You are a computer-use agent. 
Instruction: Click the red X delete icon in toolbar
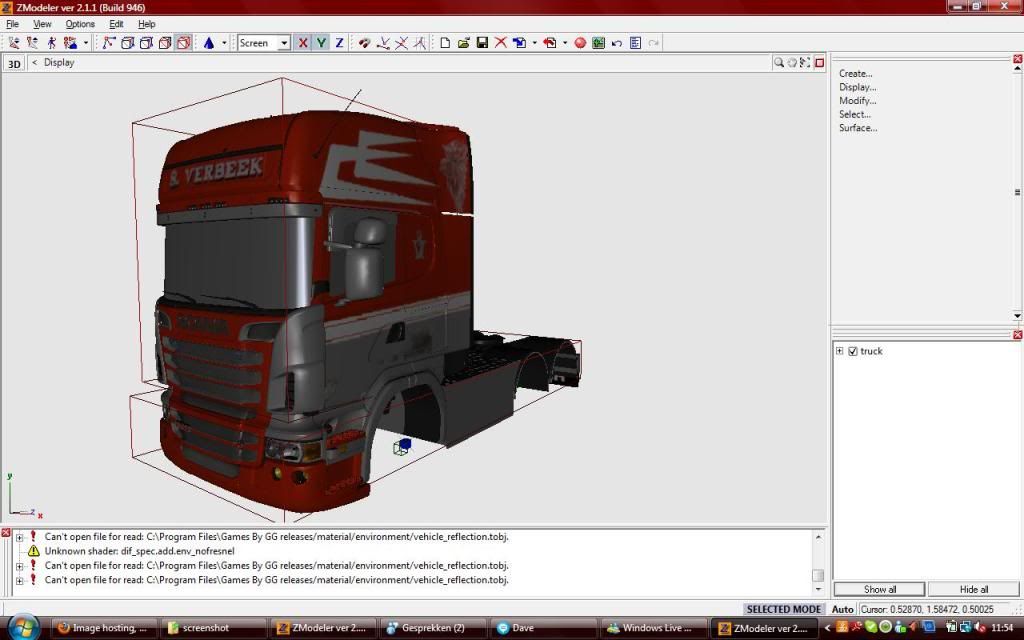tap(500, 43)
